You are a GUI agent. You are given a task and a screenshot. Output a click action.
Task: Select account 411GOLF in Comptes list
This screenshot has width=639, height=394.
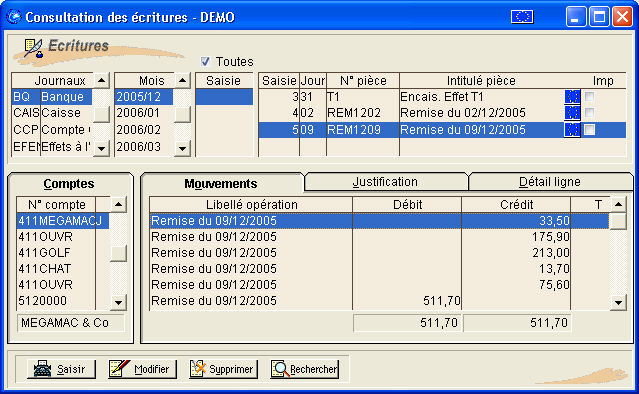(57, 253)
